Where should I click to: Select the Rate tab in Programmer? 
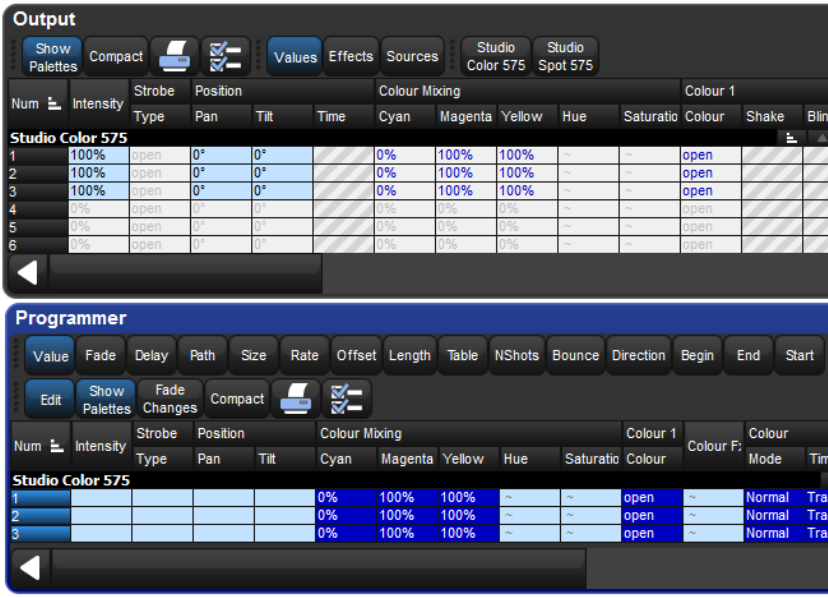coord(304,356)
